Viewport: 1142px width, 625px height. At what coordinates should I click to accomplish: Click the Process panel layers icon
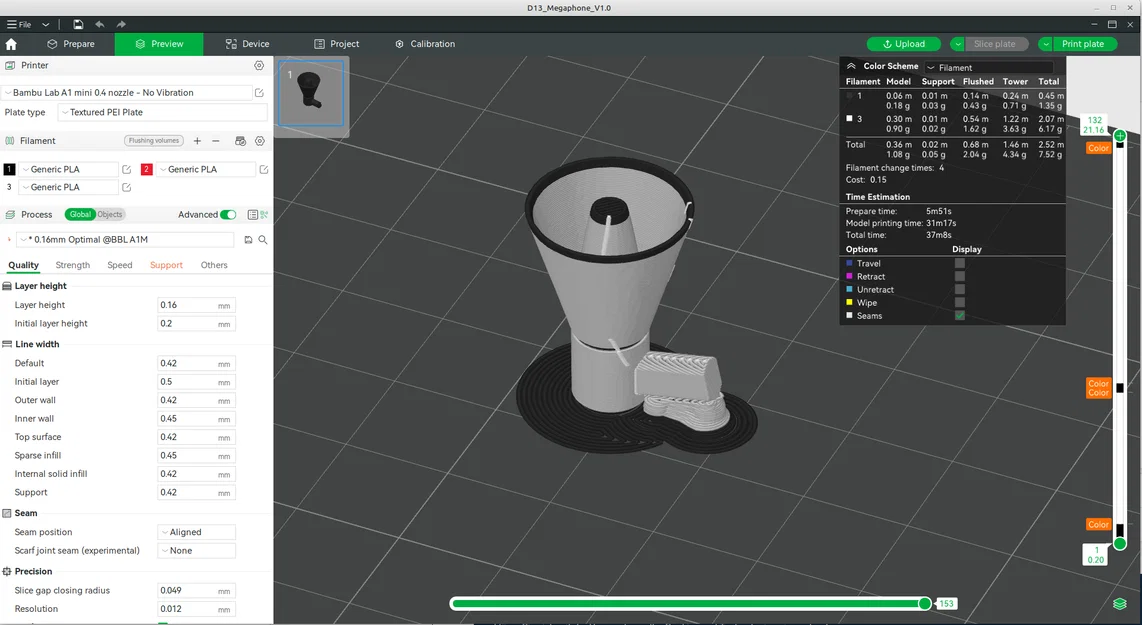(11, 214)
